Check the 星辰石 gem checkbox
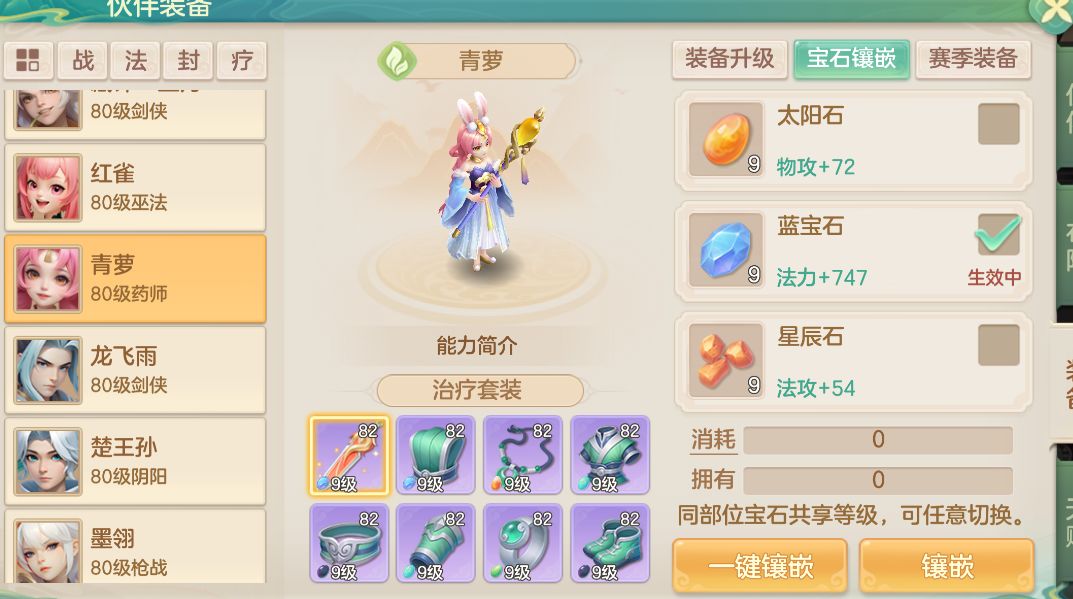 [x=998, y=345]
